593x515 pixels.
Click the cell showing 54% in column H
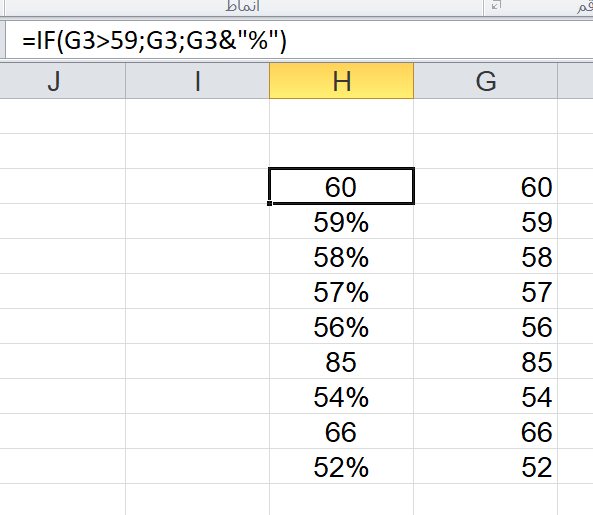pyautogui.click(x=342, y=396)
